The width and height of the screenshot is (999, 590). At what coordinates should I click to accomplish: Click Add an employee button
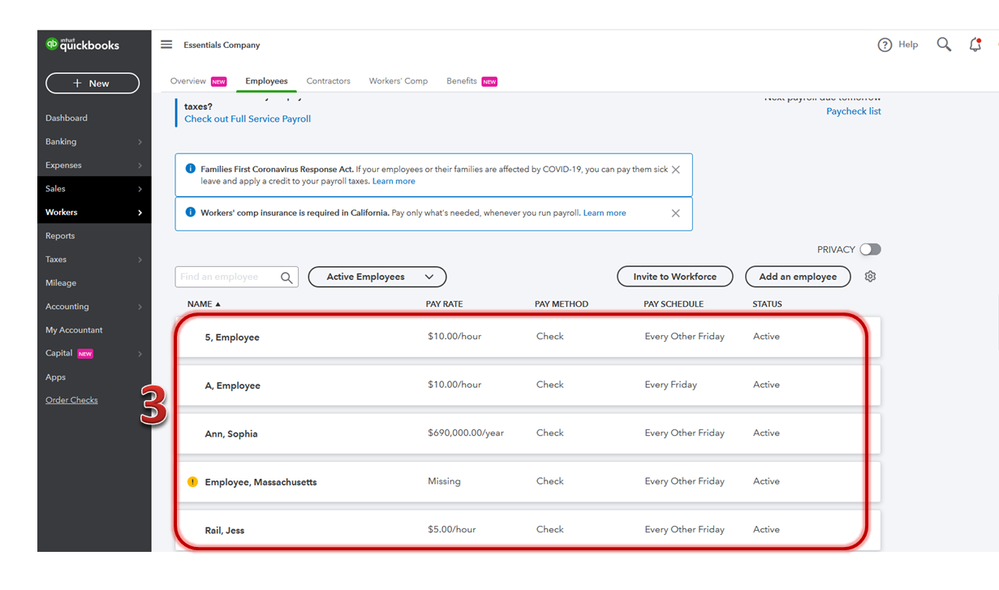tap(798, 277)
